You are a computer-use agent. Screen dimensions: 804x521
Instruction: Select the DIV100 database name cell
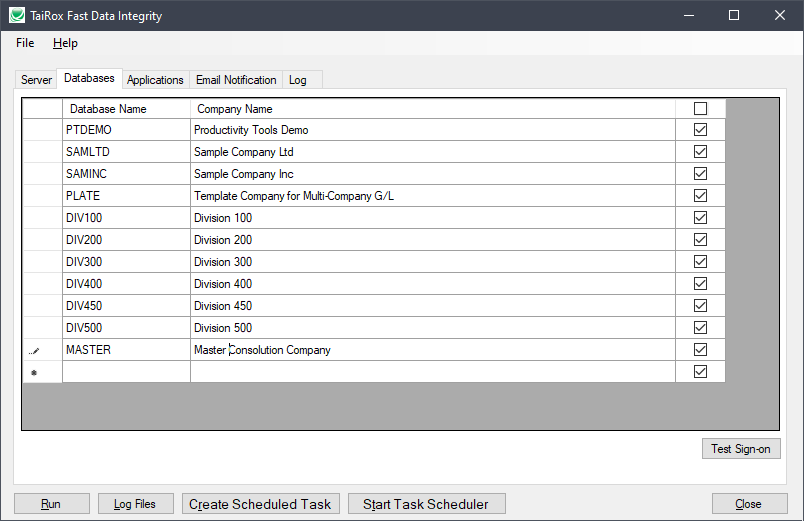(126, 218)
